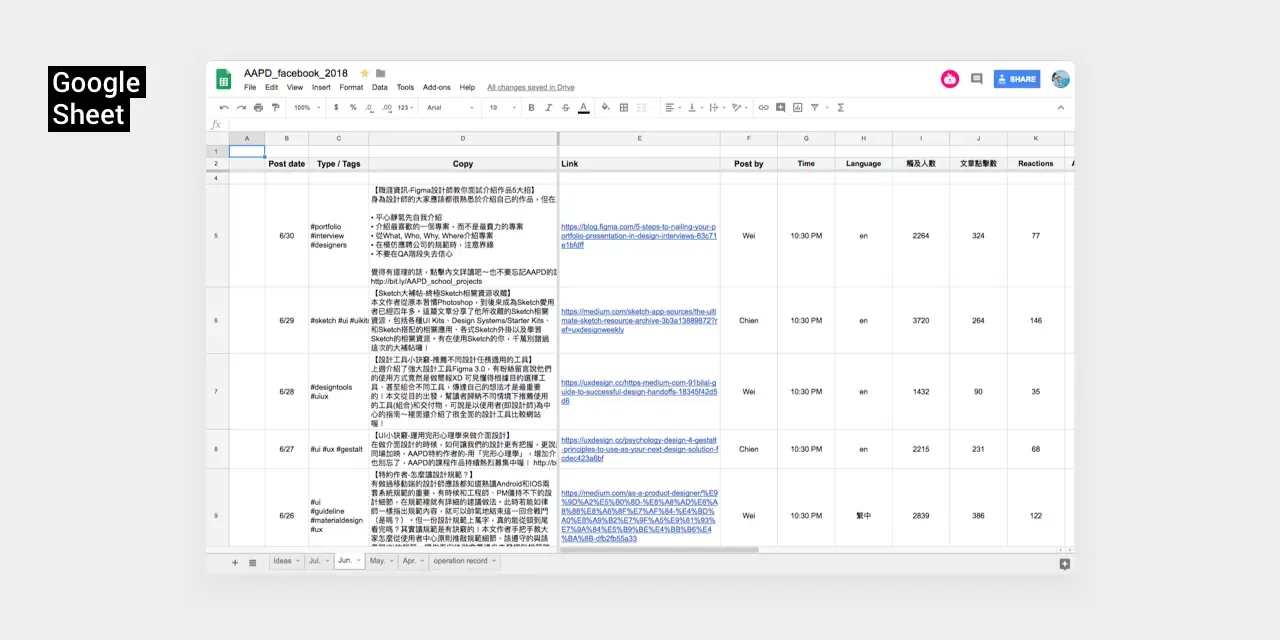Open the text color picker
Image resolution: width=1280 pixels, height=640 pixels.
583,107
